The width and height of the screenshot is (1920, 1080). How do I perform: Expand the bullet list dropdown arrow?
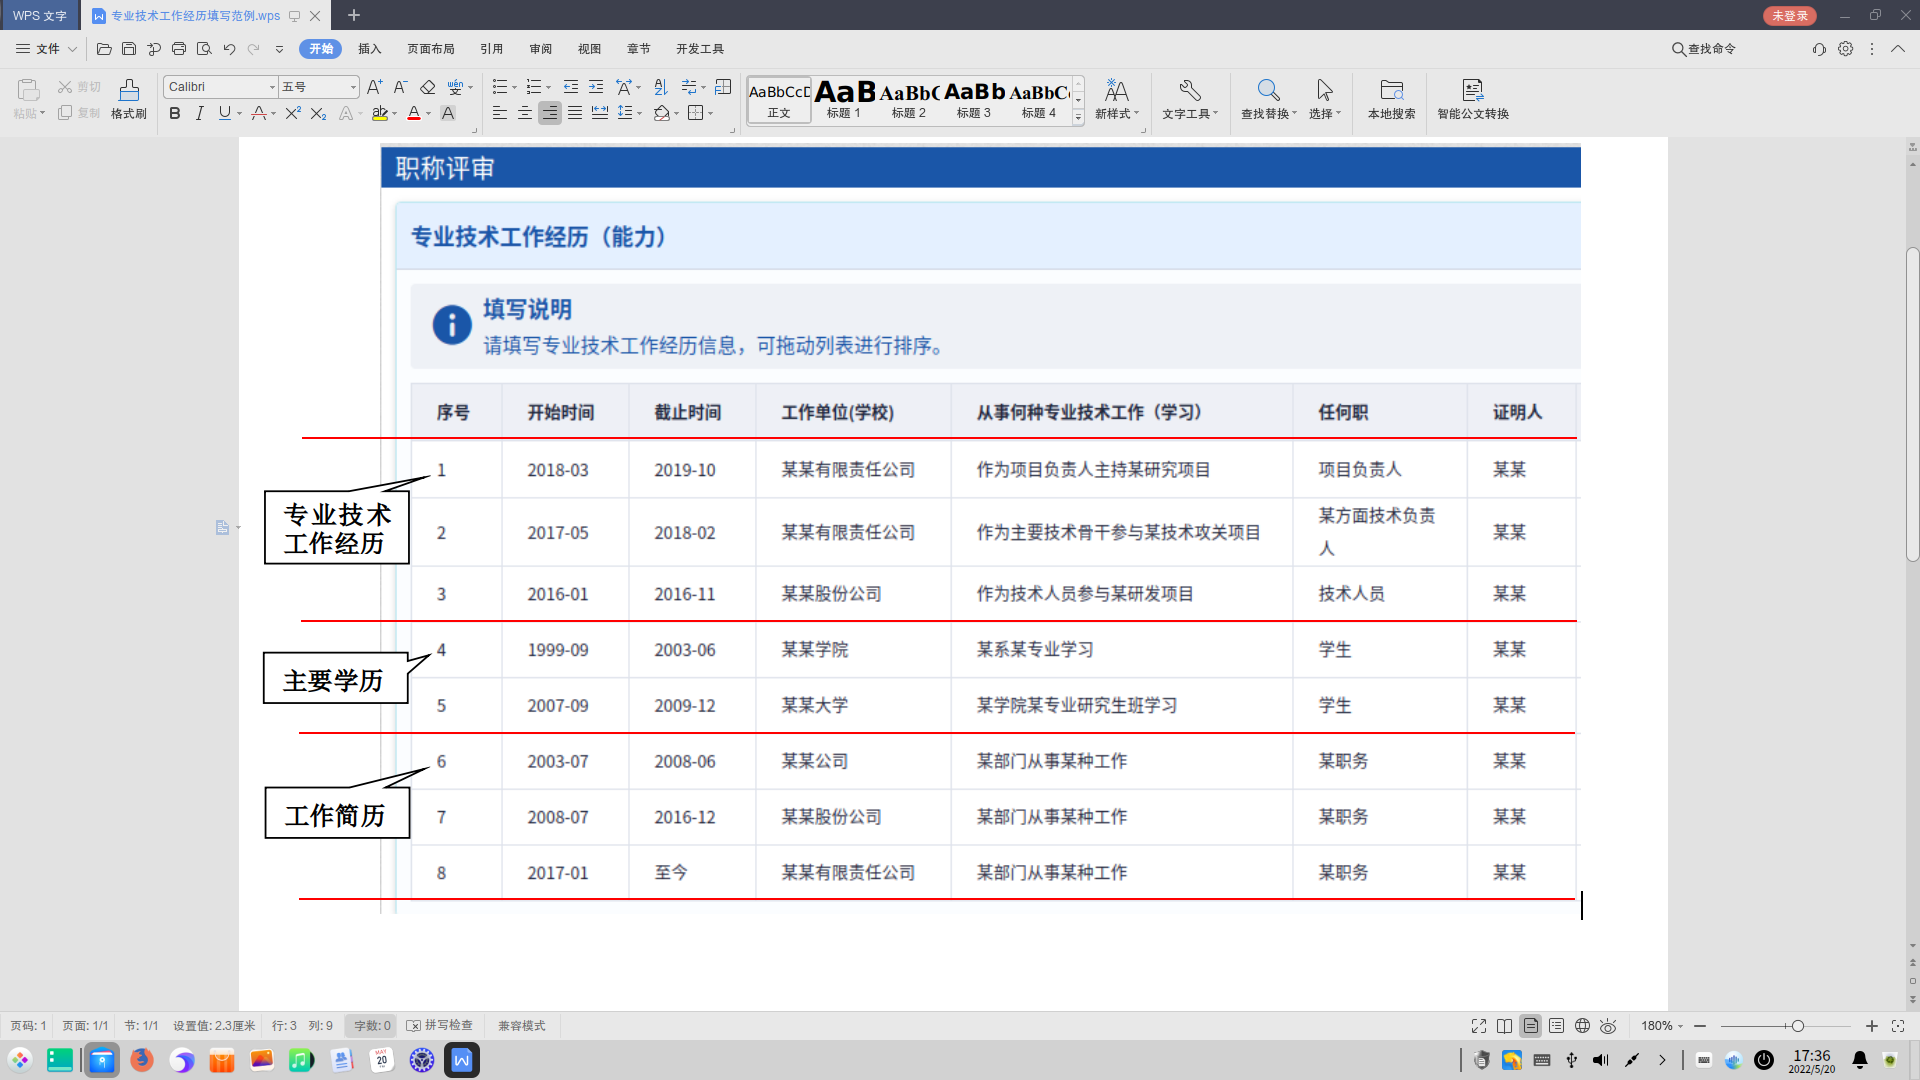514,88
